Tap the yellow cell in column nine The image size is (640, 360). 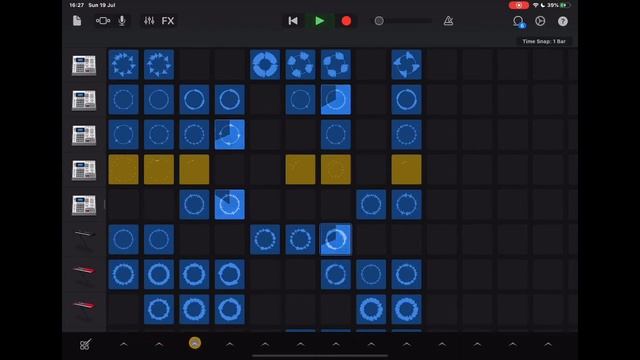point(407,169)
